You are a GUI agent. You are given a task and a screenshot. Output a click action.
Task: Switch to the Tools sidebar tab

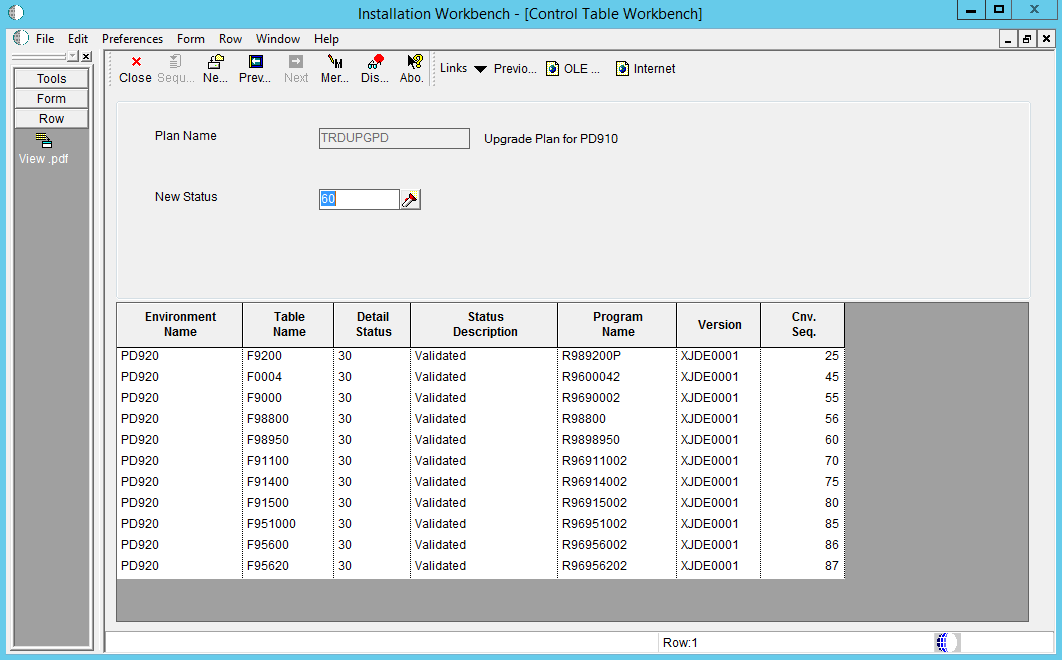50,78
